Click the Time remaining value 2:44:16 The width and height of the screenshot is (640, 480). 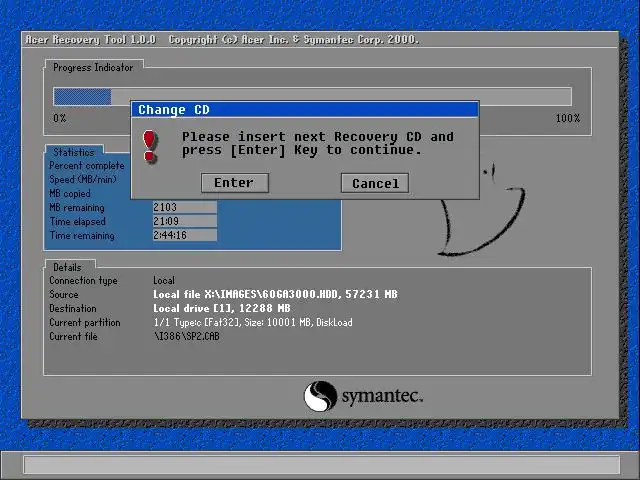coord(184,235)
